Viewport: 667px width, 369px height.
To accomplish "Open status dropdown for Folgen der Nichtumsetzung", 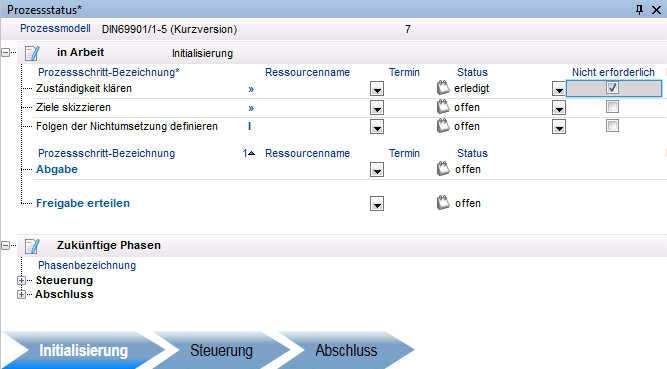I will [559, 127].
